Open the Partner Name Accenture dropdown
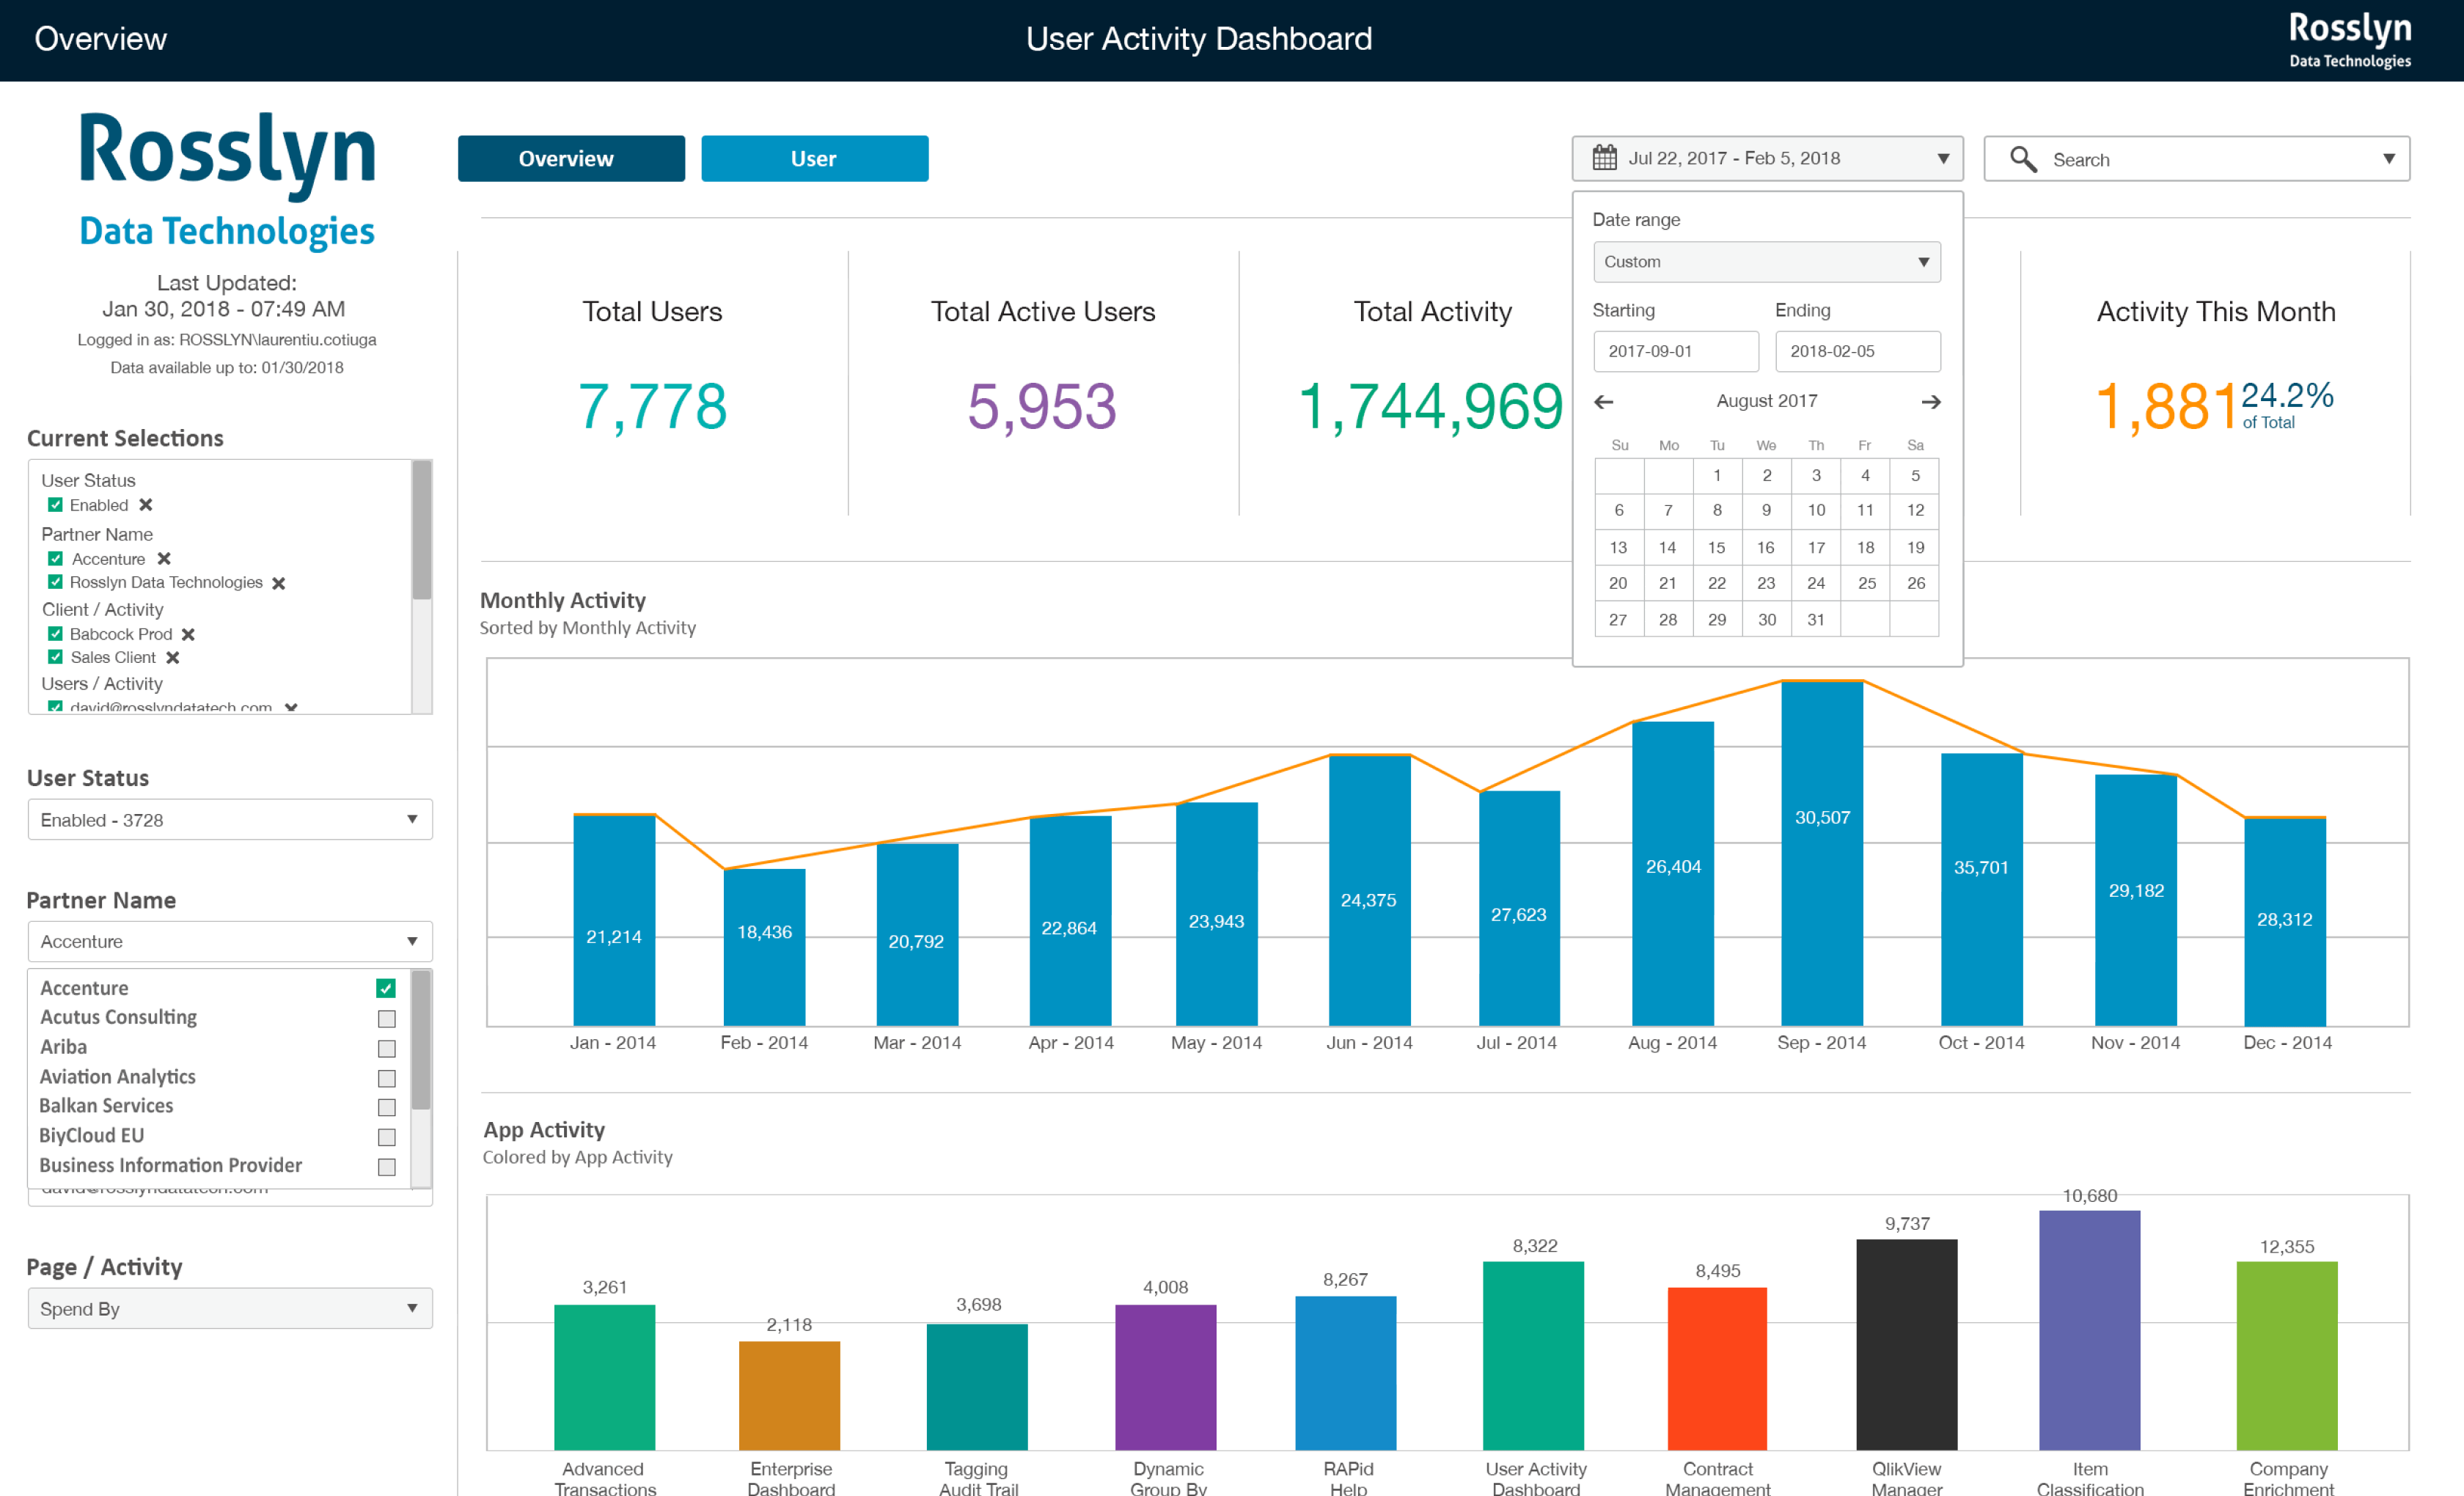The image size is (2464, 1496). pos(230,942)
